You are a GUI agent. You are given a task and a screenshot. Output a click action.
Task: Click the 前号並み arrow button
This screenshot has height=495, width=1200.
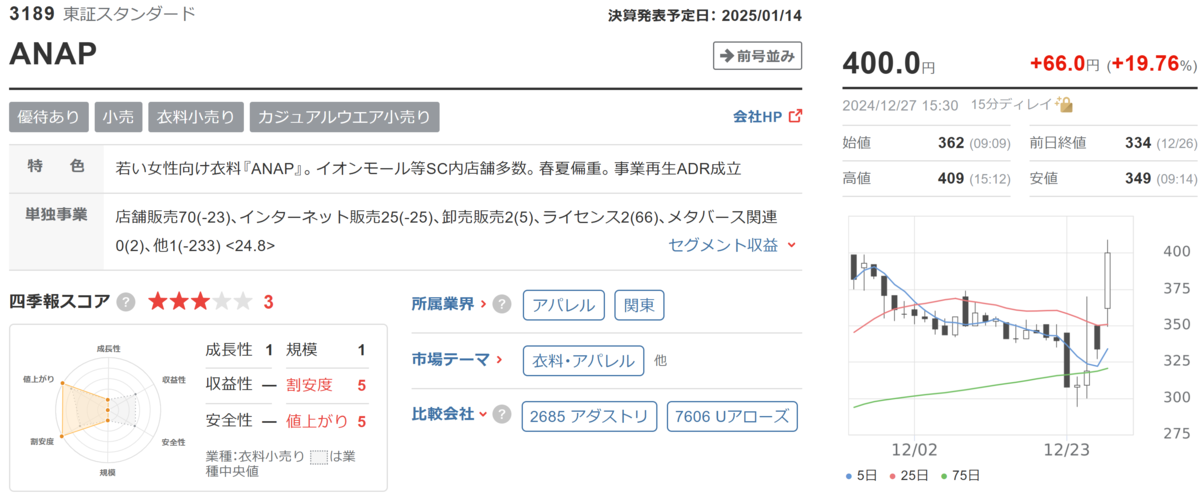757,56
